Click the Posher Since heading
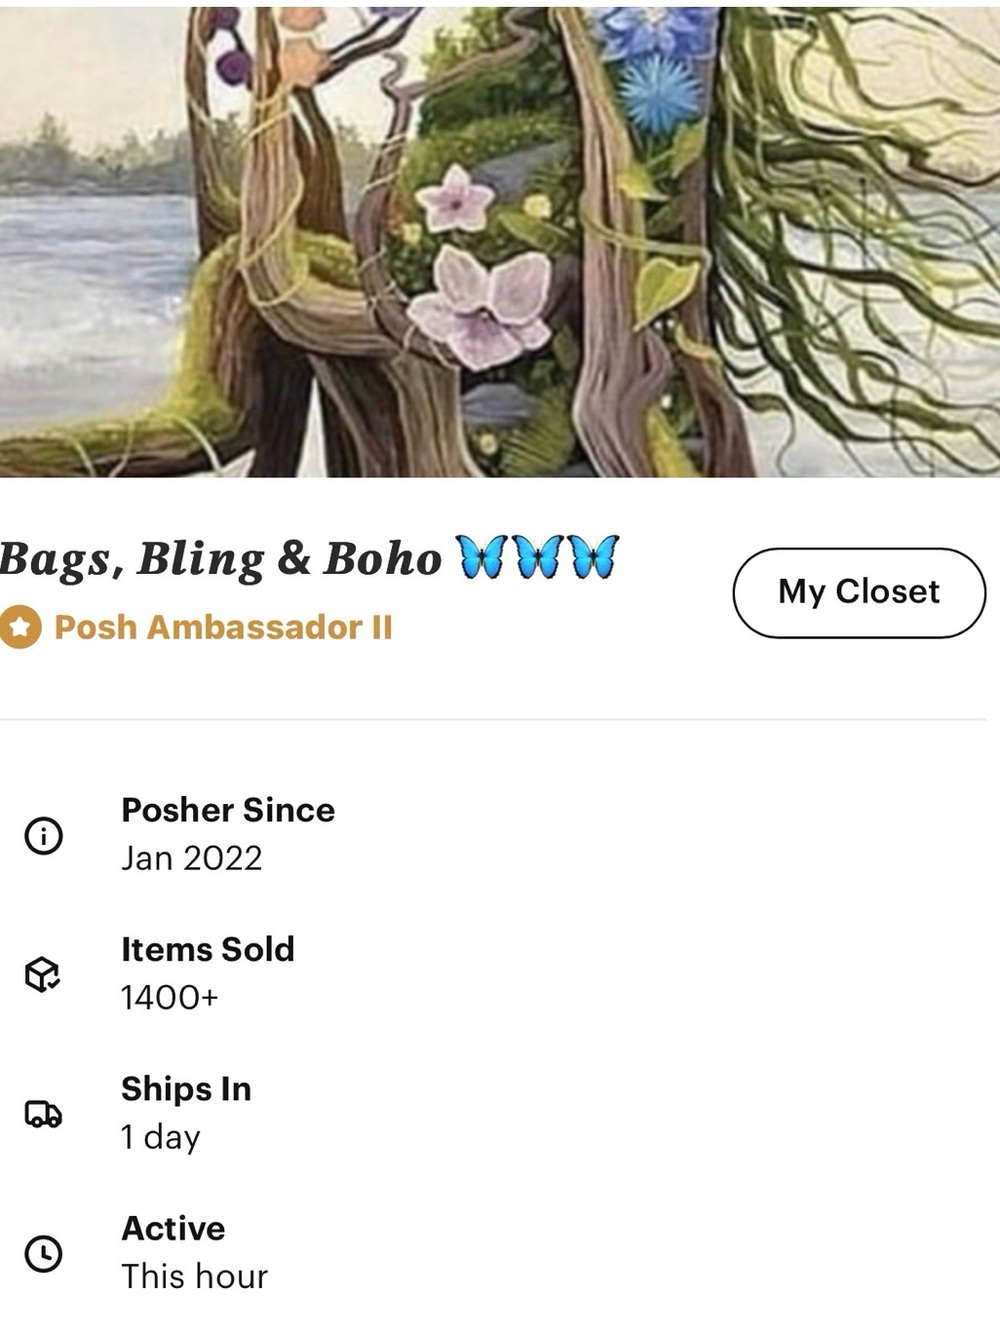 point(228,810)
